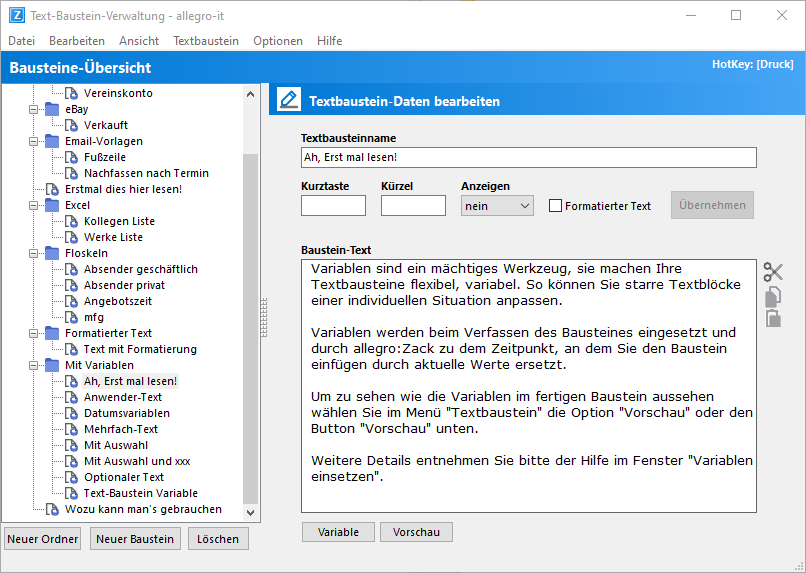
Task: Click the copy icon beside Baustein-Text
Action: (773, 296)
